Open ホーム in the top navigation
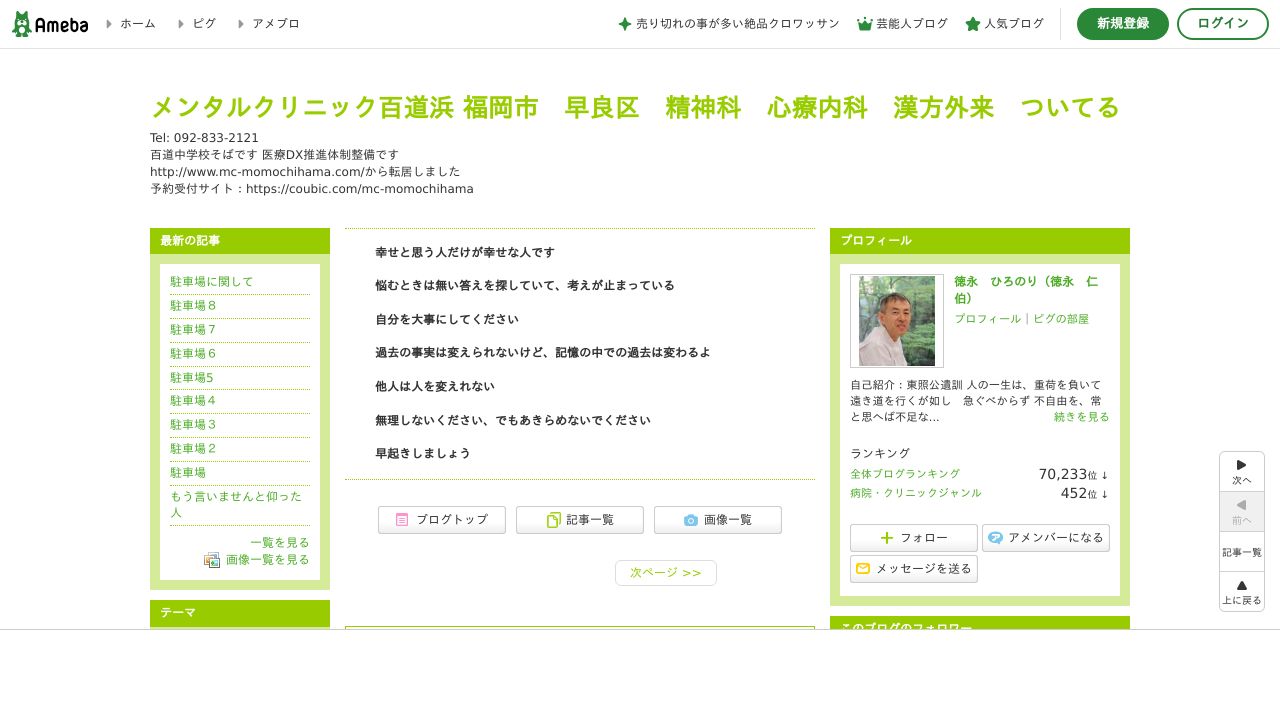1280x720 pixels. [x=137, y=23]
